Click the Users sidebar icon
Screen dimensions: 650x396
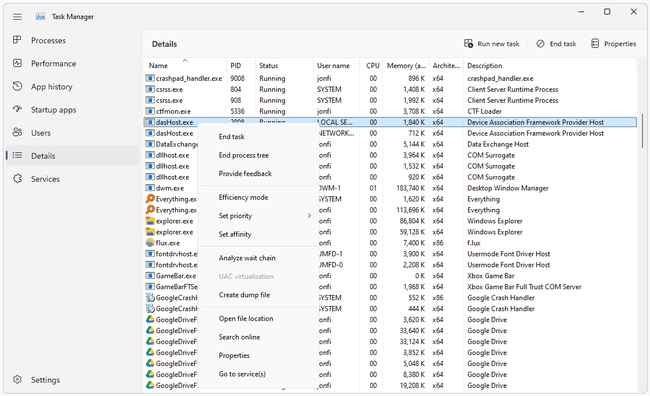point(17,132)
